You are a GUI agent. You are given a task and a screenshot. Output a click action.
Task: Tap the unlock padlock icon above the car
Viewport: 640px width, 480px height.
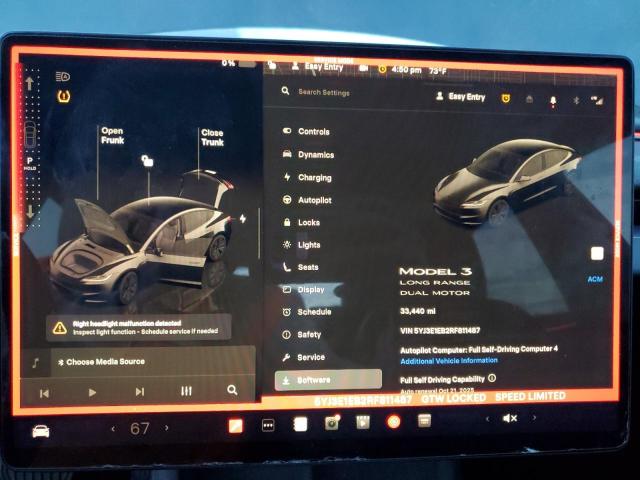pos(147,161)
